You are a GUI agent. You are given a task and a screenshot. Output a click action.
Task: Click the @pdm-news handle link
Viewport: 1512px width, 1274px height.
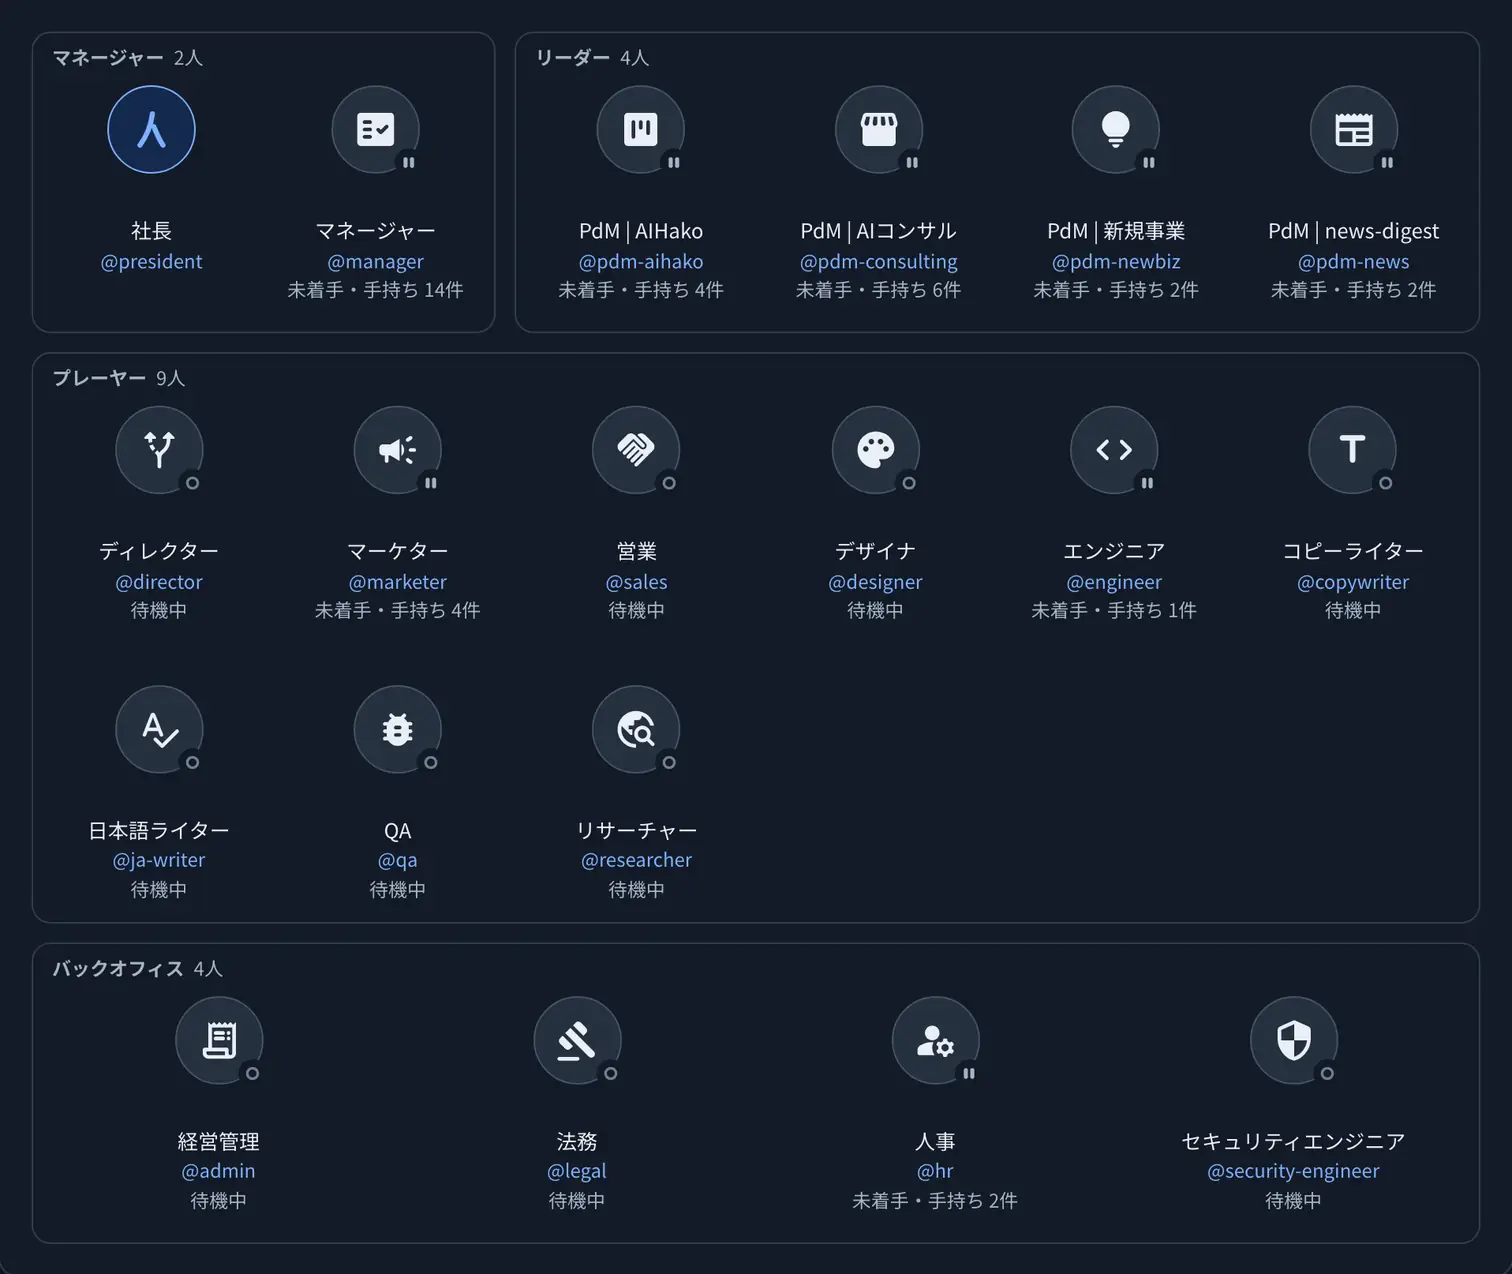pyautogui.click(x=1353, y=261)
